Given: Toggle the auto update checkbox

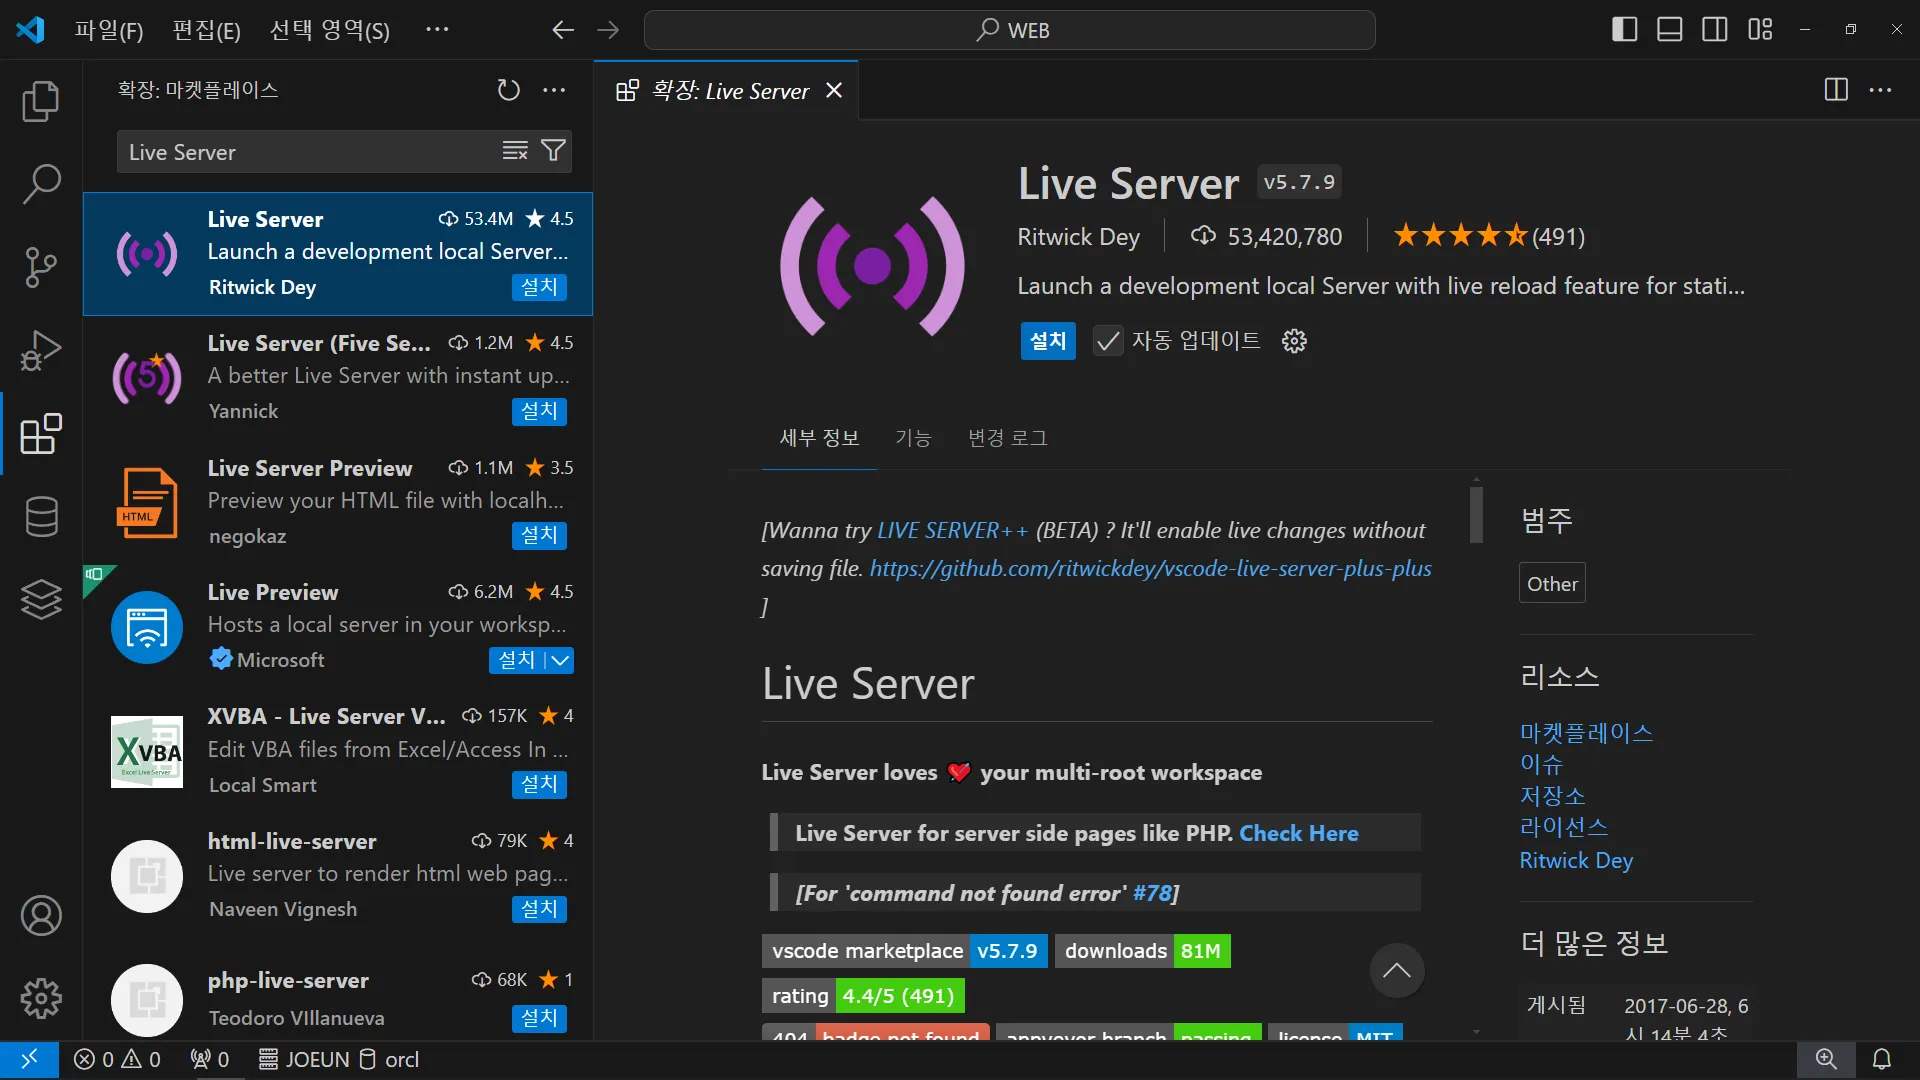Looking at the screenshot, I should click(1107, 341).
